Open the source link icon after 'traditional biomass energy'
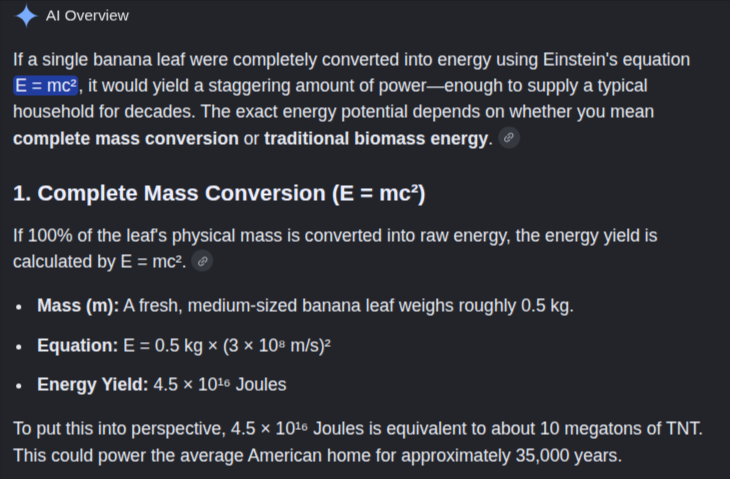 (x=509, y=138)
